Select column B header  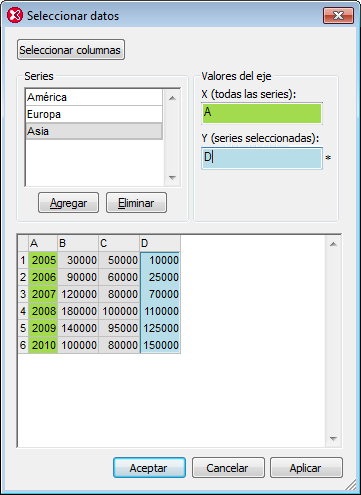coord(78,243)
